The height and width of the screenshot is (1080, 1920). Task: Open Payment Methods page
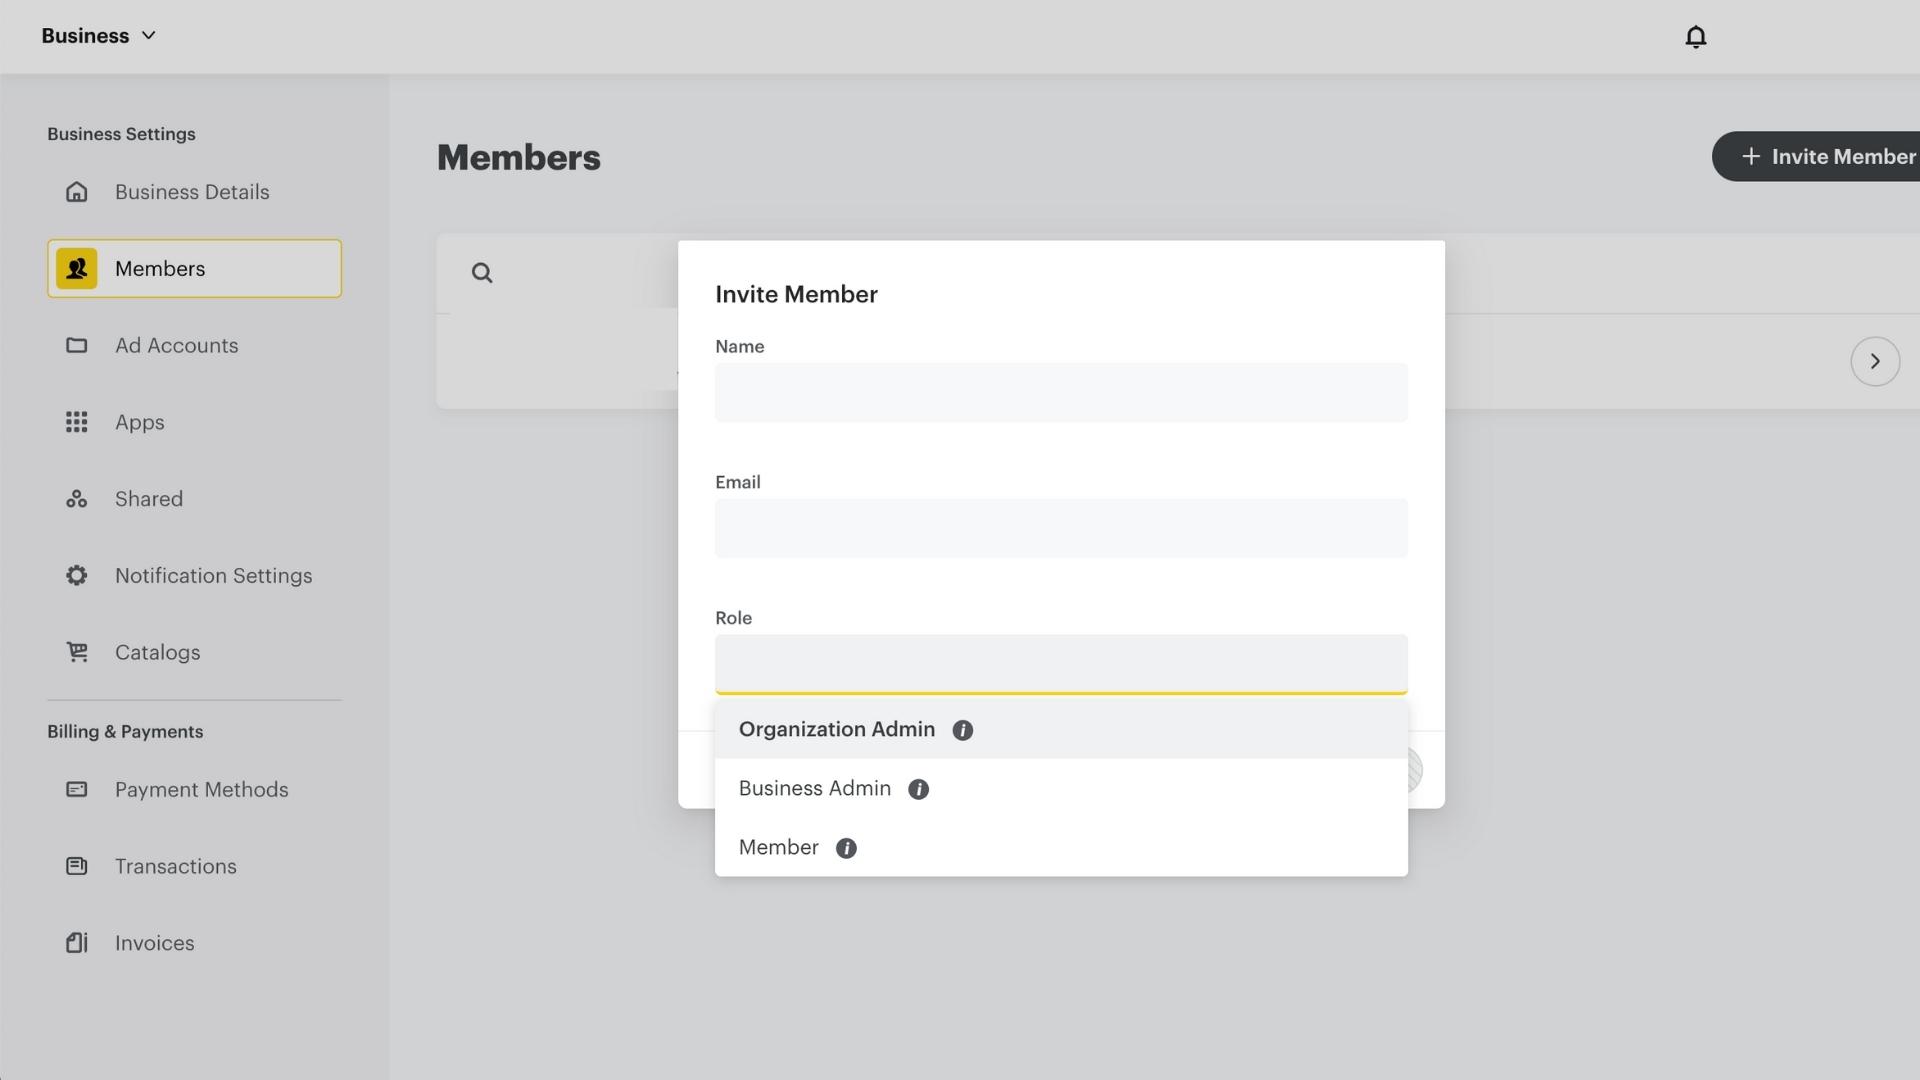pyautogui.click(x=194, y=790)
